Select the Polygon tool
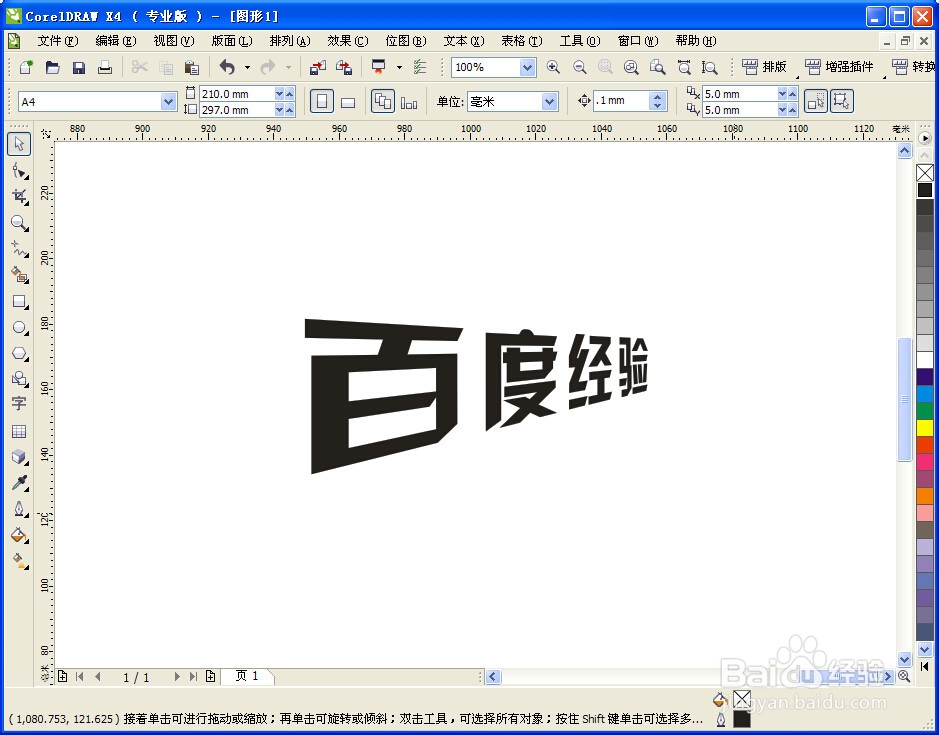This screenshot has width=939, height=735. pos(19,353)
